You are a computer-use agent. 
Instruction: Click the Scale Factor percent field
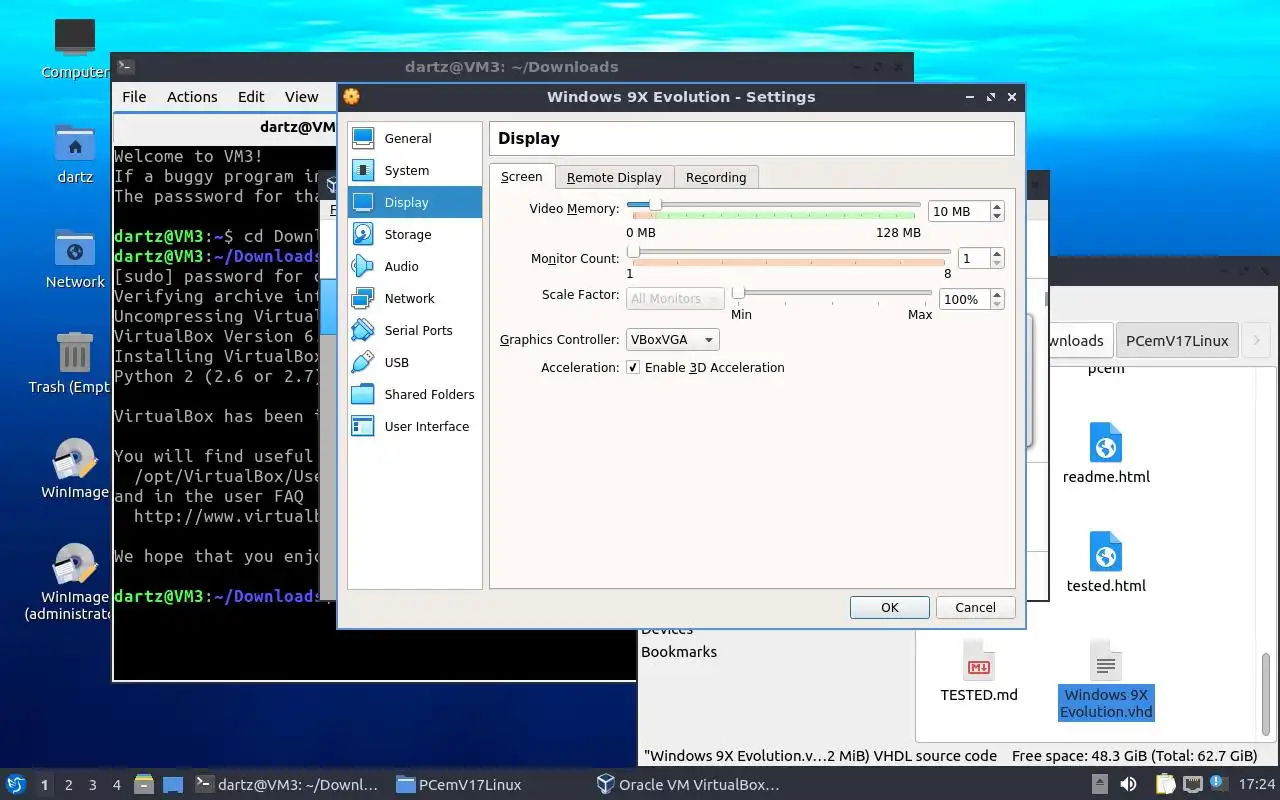click(964, 299)
